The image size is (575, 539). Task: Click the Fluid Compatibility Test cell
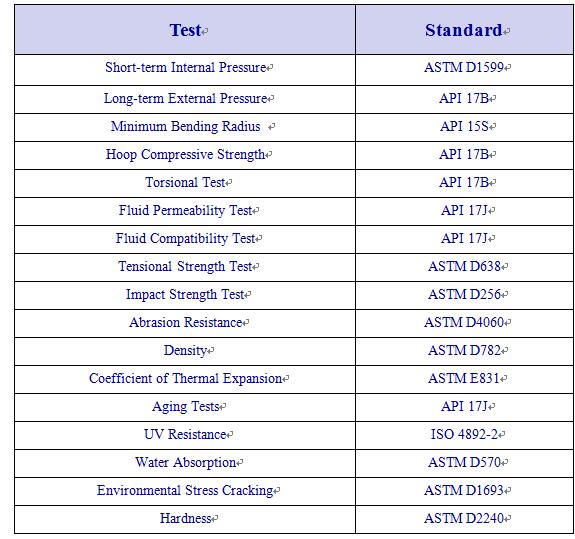point(185,239)
